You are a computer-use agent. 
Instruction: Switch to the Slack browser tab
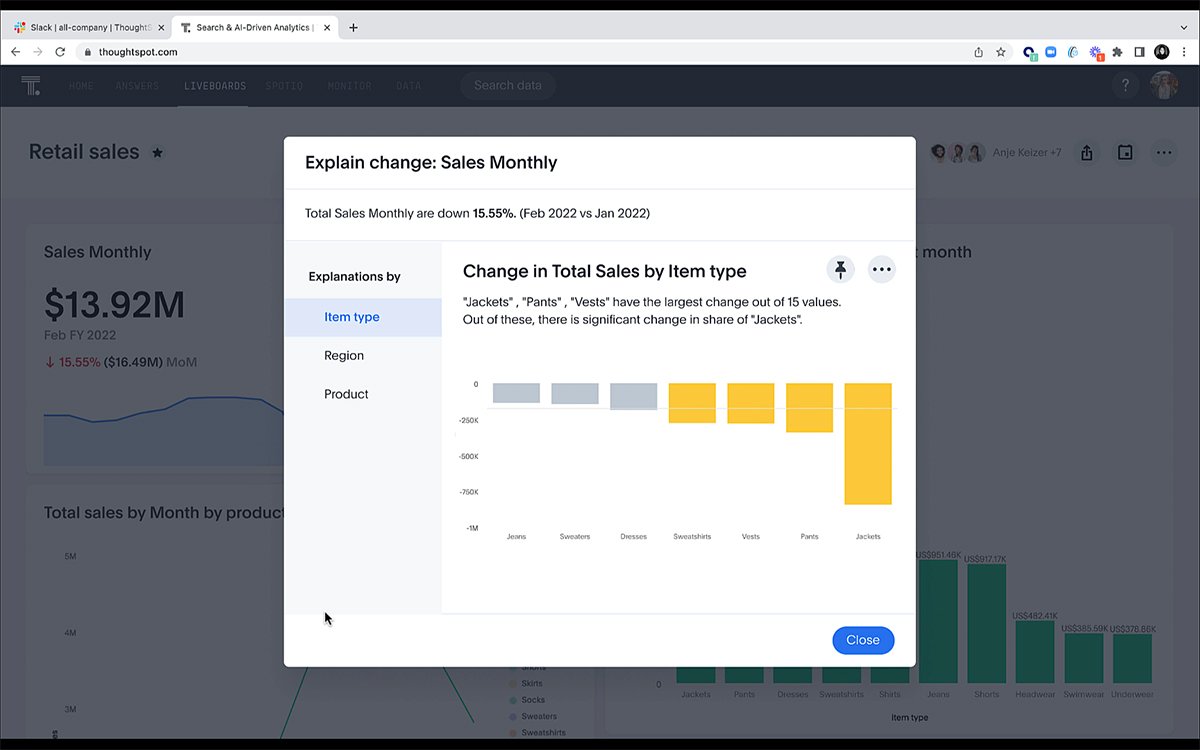(x=88, y=27)
